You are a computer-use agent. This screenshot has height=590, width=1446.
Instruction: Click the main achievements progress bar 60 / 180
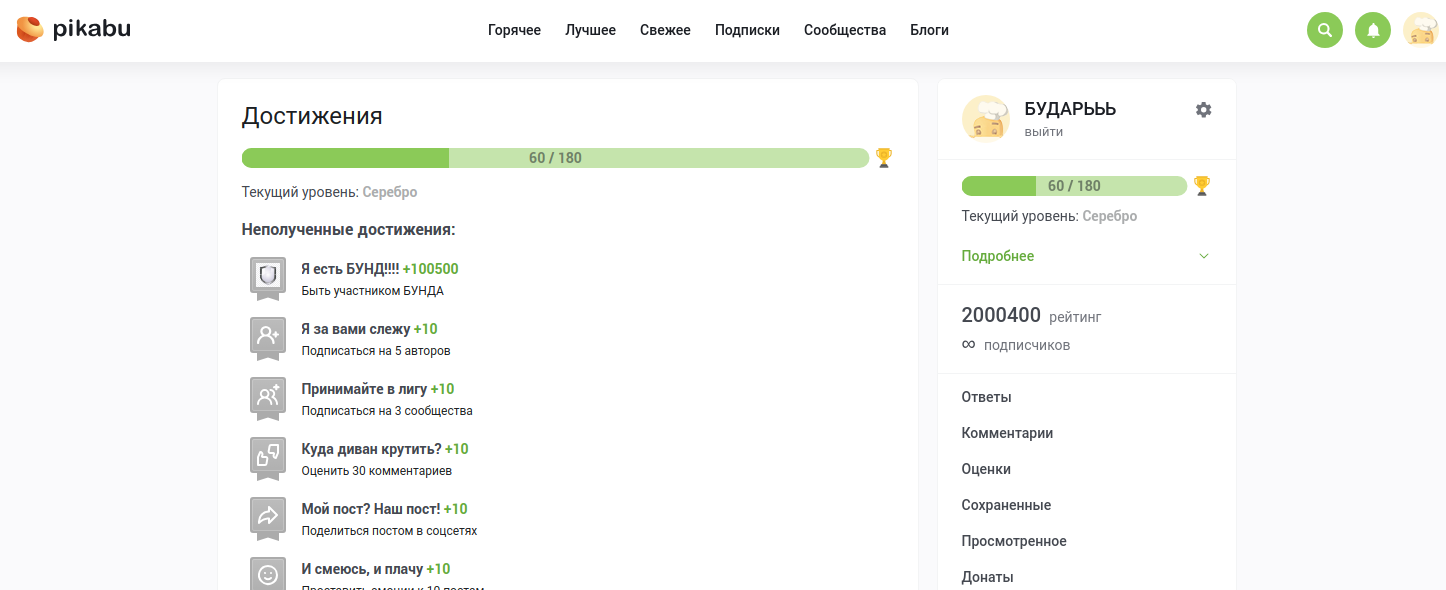(x=555, y=158)
